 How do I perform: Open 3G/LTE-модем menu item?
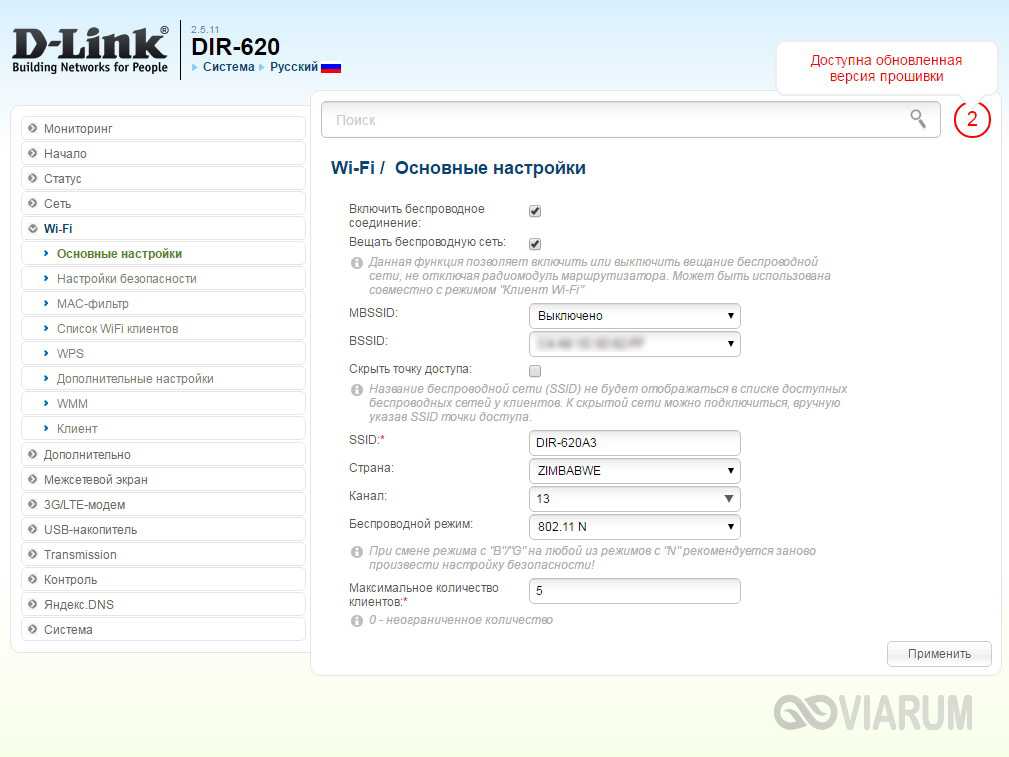click(x=163, y=505)
